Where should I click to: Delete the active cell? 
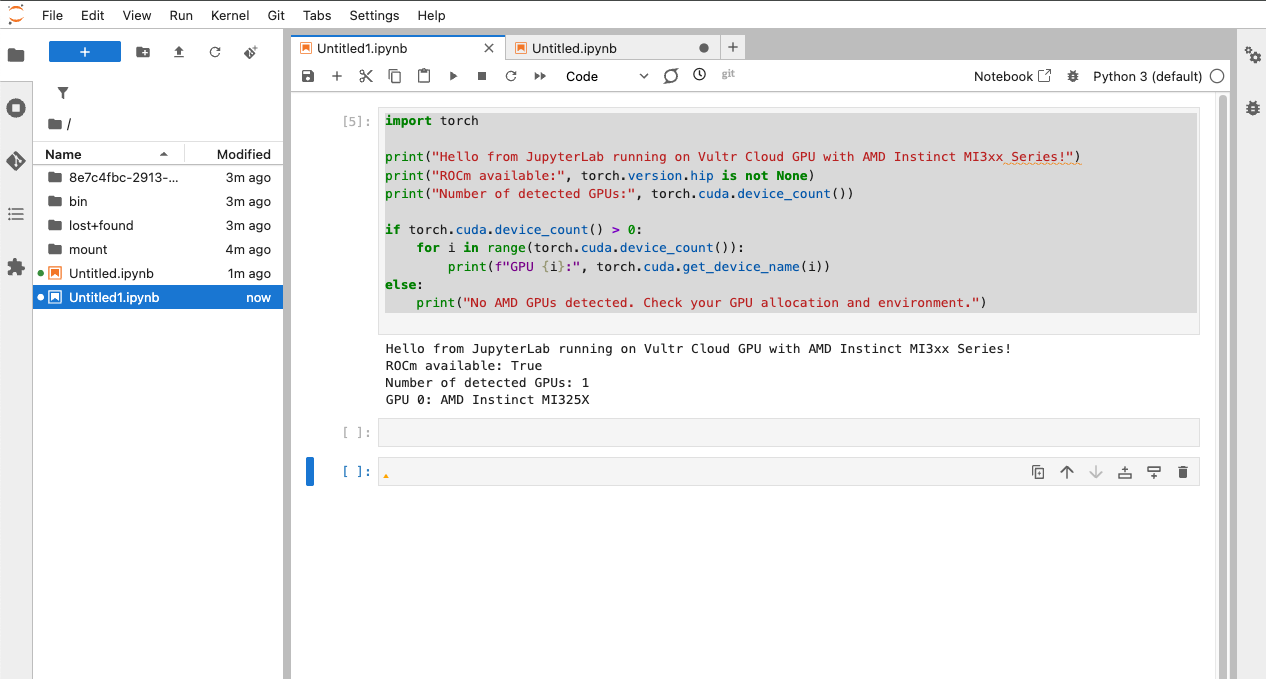1183,472
